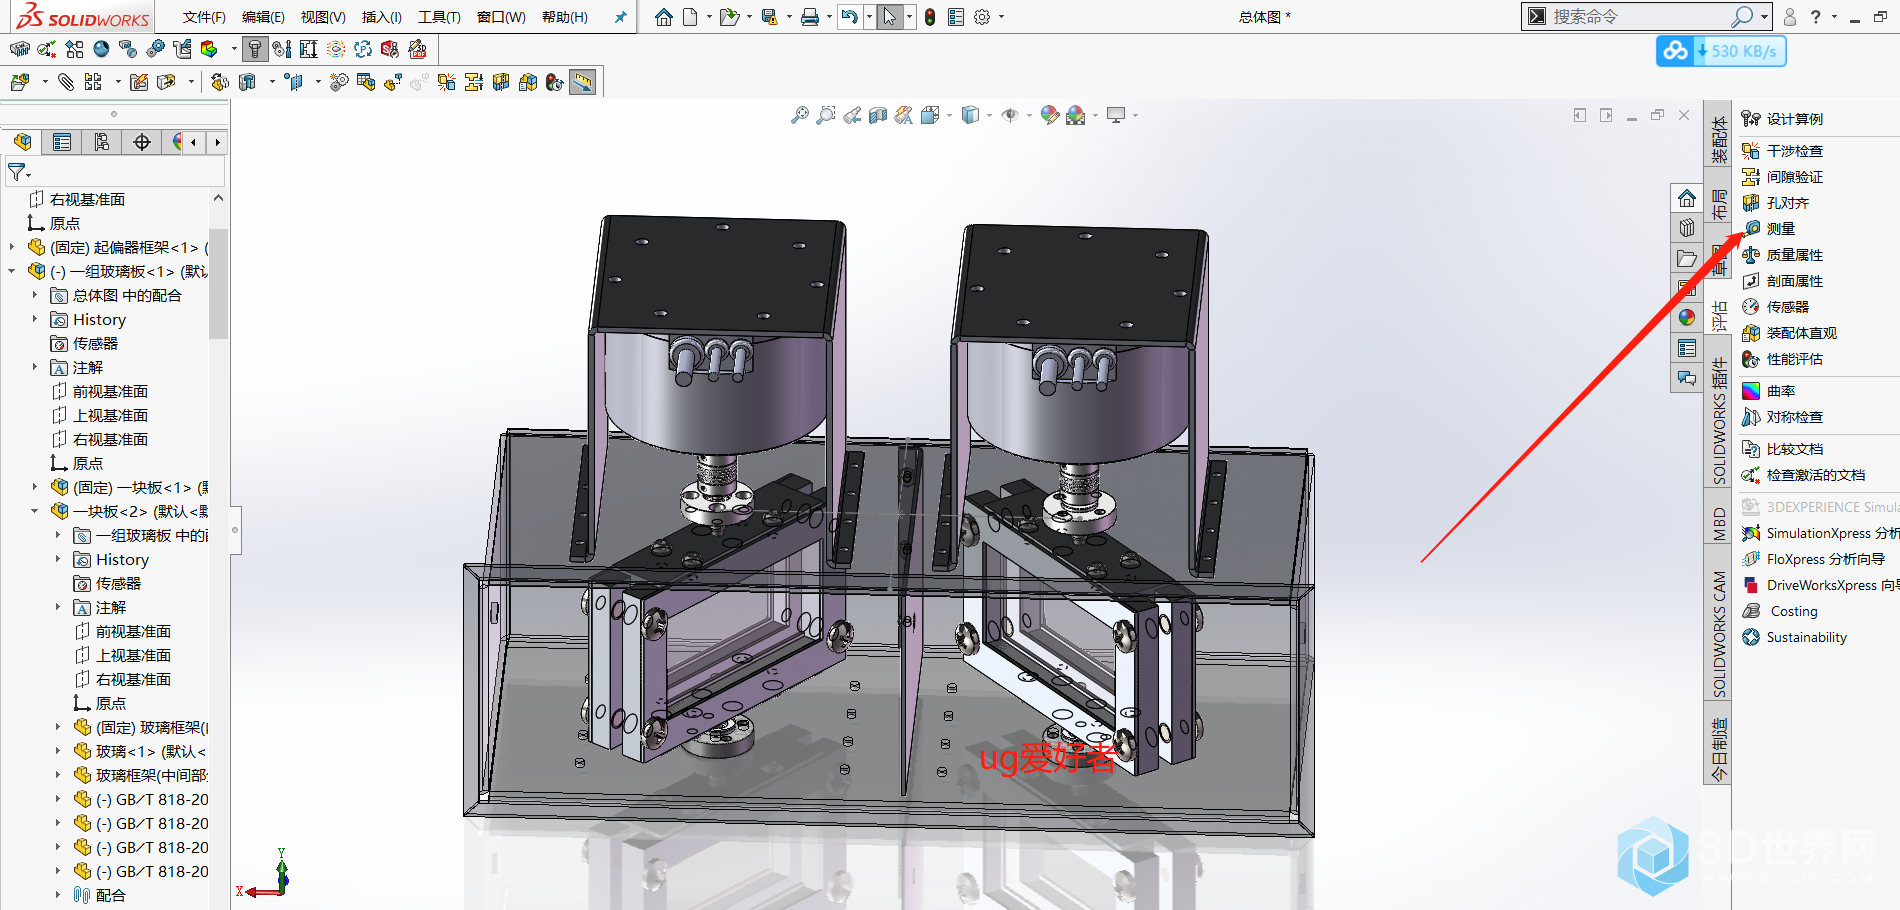Image resolution: width=1900 pixels, height=910 pixels.
Task: Click the Section View icon in view toolbar
Action: [878, 116]
